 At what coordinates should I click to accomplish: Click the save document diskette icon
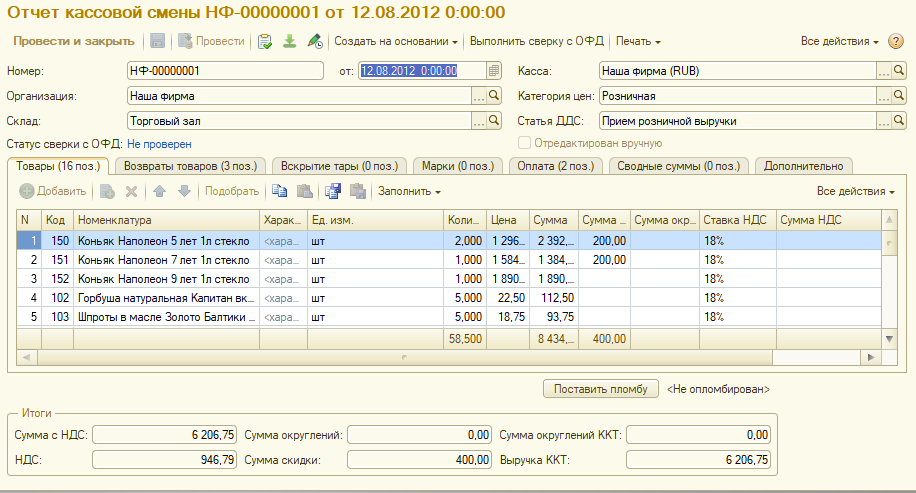[157, 41]
